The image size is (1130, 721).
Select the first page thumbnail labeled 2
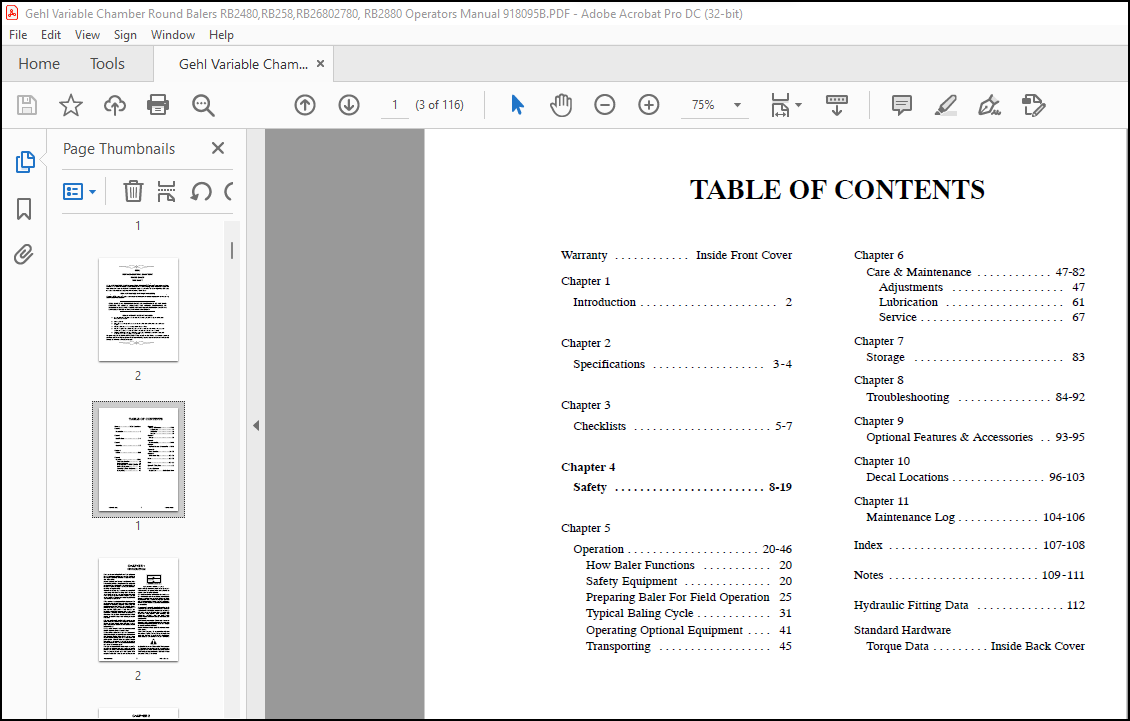[x=138, y=309]
